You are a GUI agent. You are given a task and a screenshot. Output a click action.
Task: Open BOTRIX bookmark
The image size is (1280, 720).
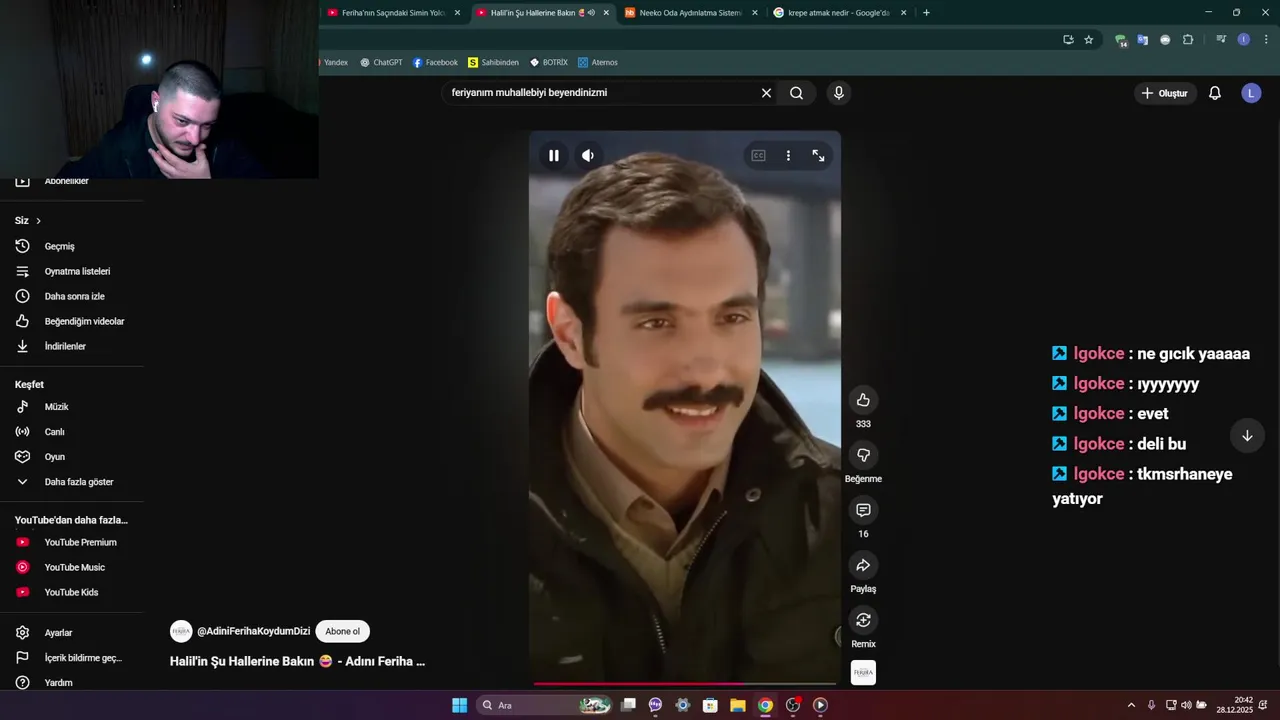548,62
